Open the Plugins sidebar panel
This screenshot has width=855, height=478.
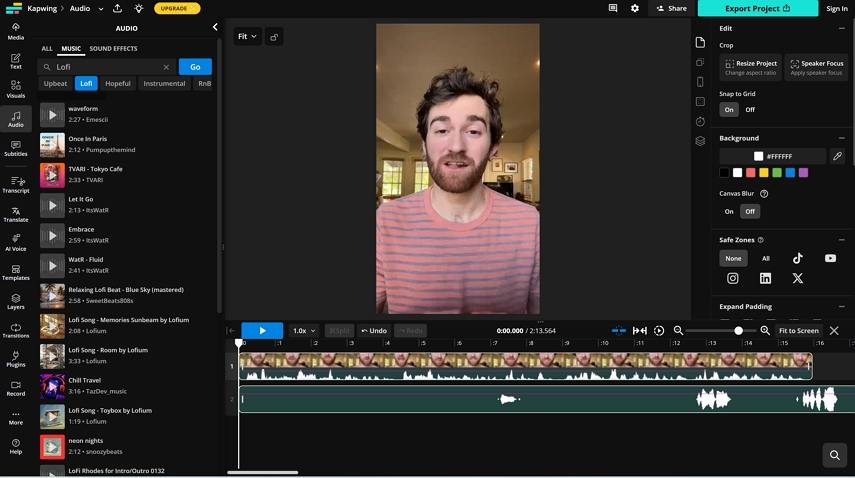click(x=15, y=359)
